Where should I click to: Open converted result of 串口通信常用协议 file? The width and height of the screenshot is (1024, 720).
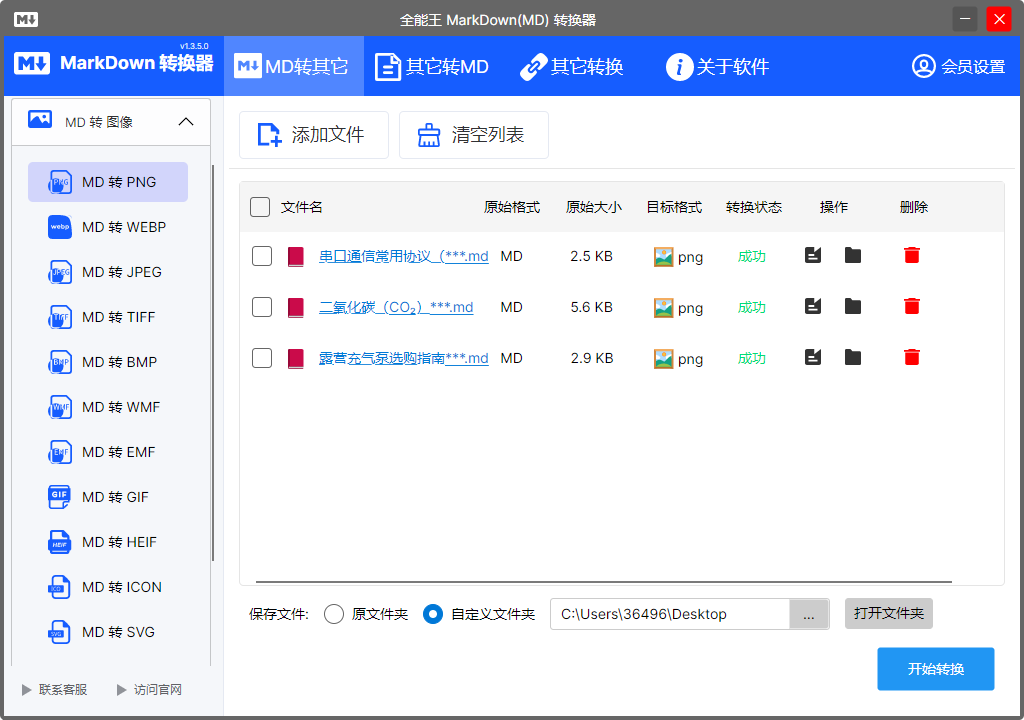pos(813,255)
